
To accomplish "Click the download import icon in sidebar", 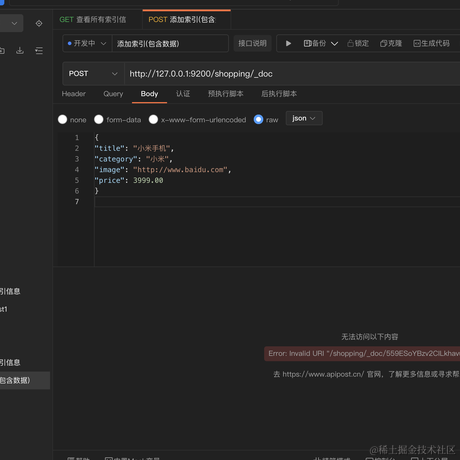I will [20, 50].
